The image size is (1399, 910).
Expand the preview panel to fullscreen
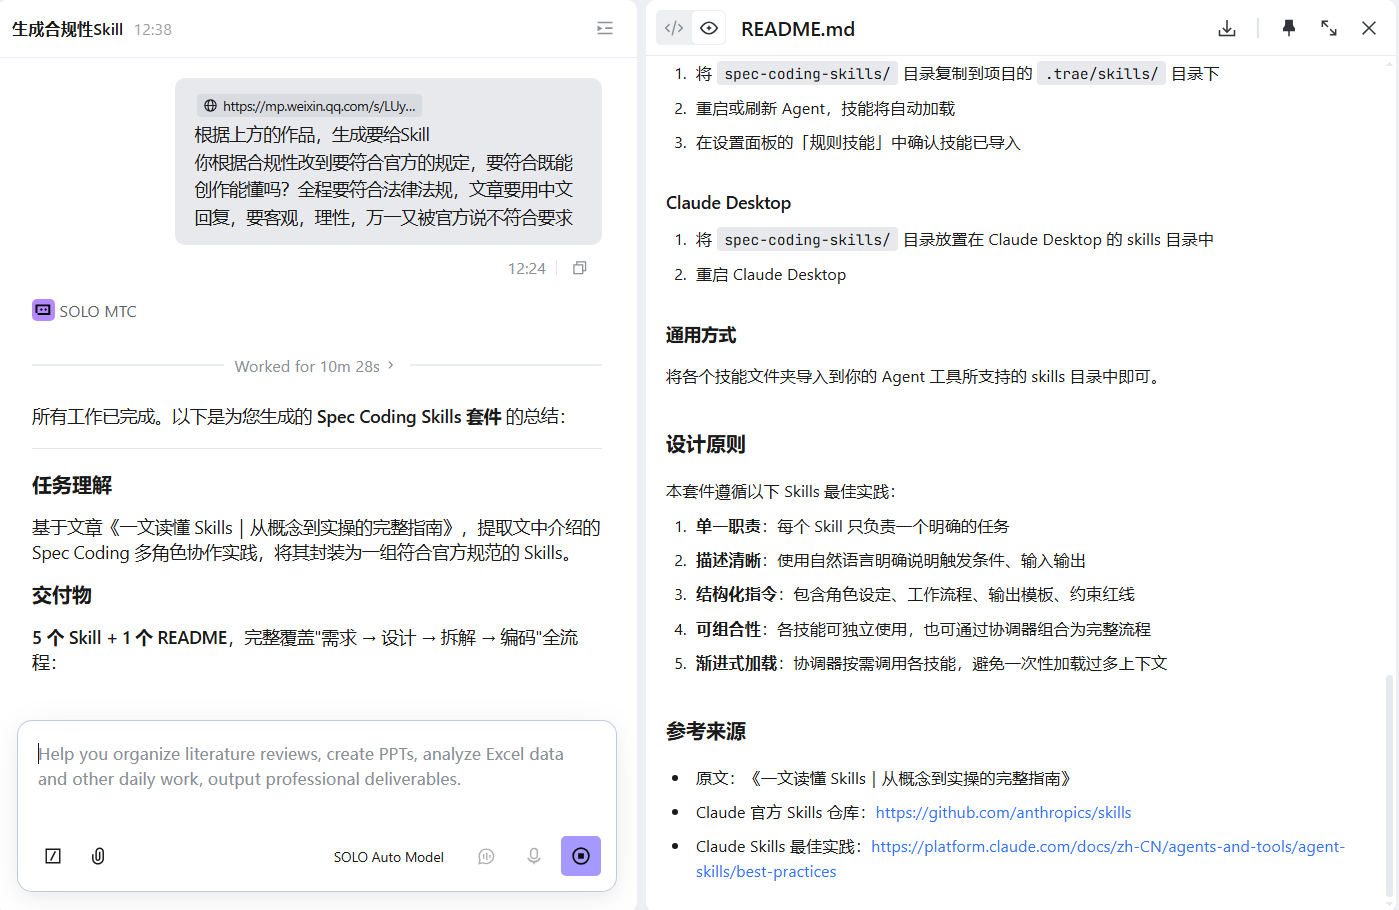tap(1329, 28)
